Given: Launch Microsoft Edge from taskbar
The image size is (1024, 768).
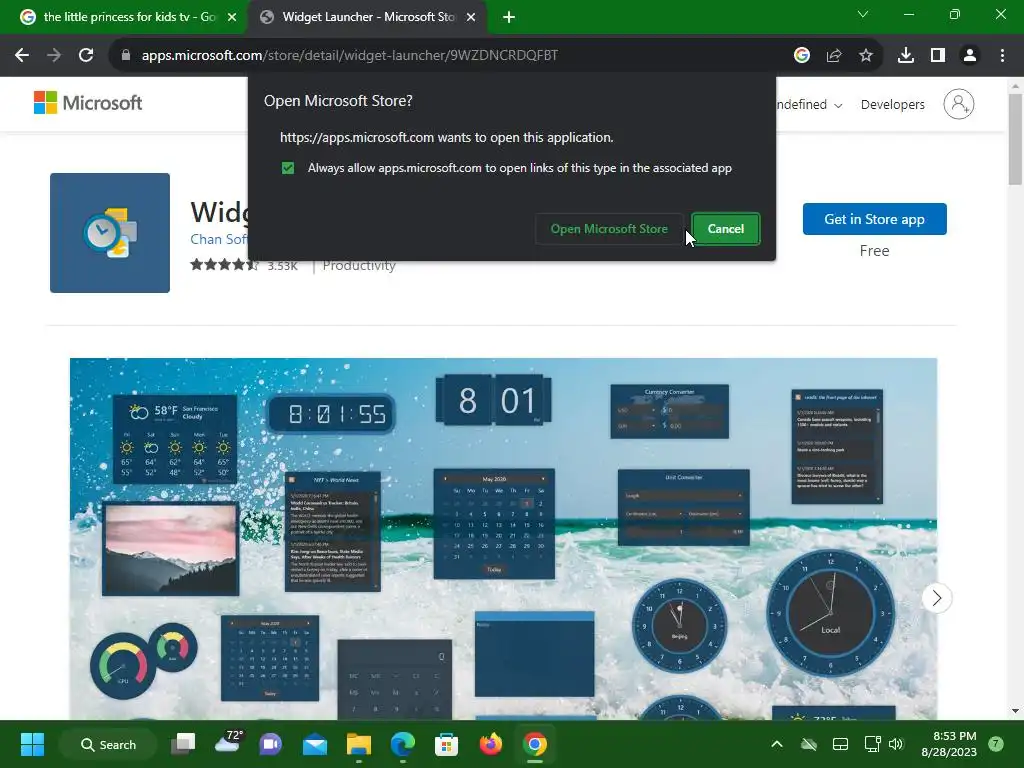Looking at the screenshot, I should click(x=402, y=744).
